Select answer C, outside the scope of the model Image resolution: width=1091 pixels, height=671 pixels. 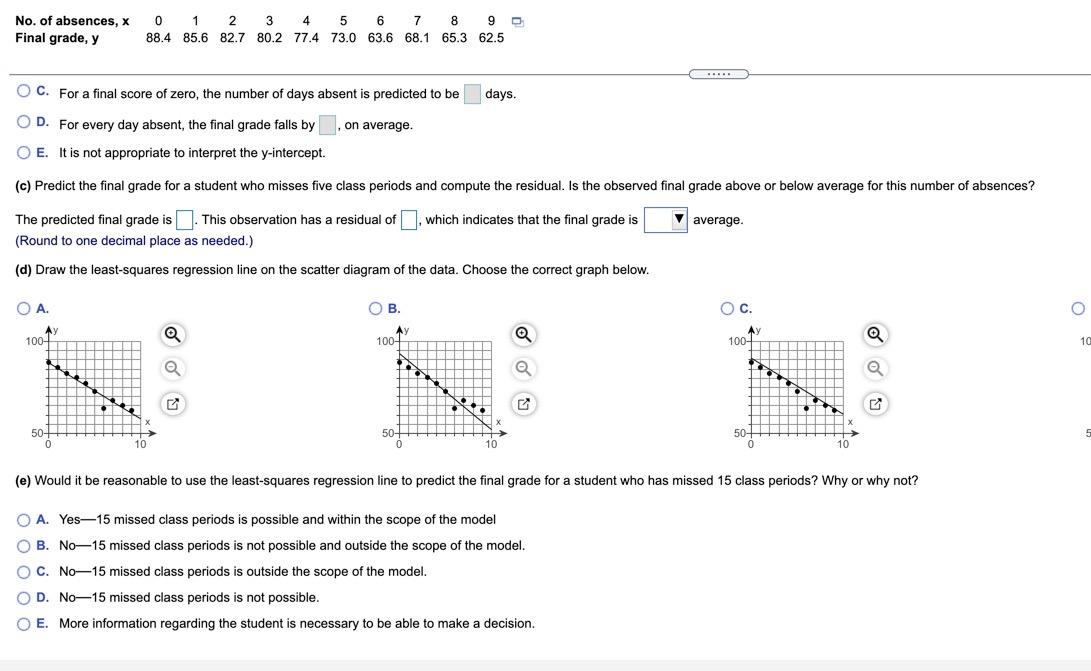(x=22, y=570)
